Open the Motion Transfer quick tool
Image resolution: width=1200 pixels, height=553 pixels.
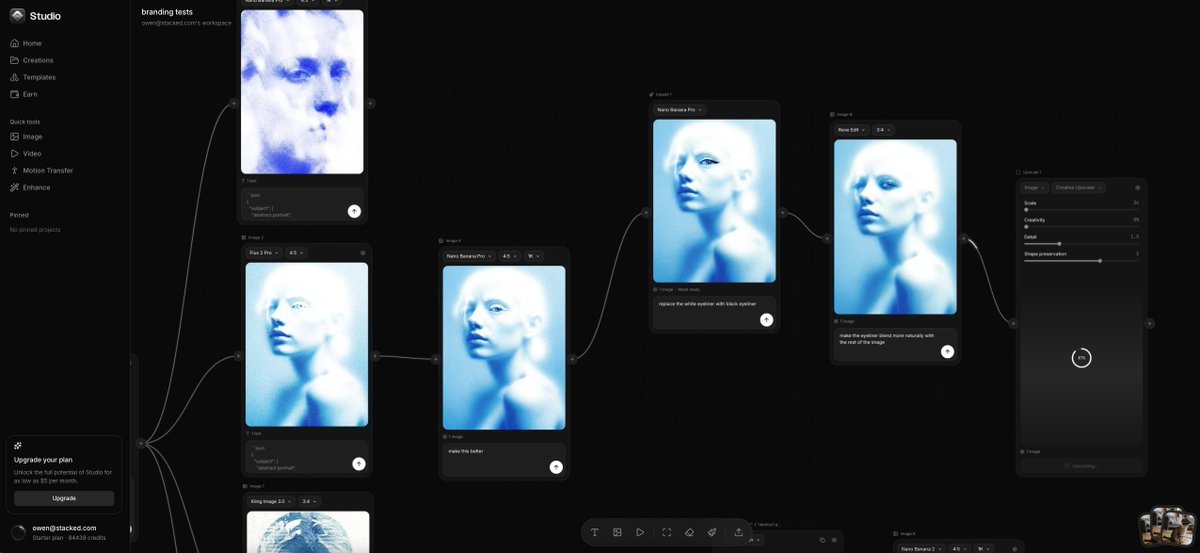(41, 170)
